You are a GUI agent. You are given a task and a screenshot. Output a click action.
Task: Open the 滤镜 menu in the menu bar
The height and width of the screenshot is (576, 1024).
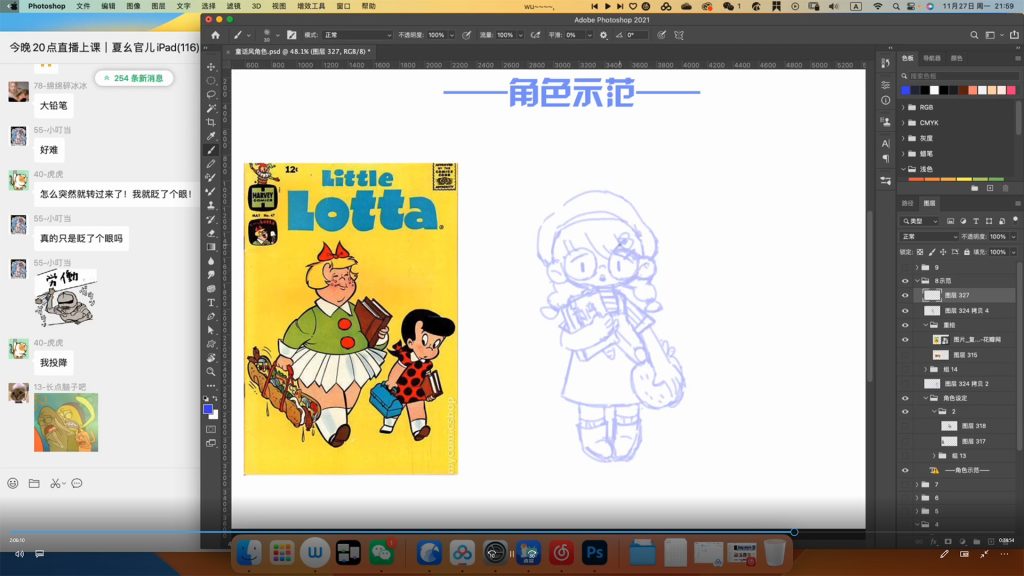[x=233, y=6]
